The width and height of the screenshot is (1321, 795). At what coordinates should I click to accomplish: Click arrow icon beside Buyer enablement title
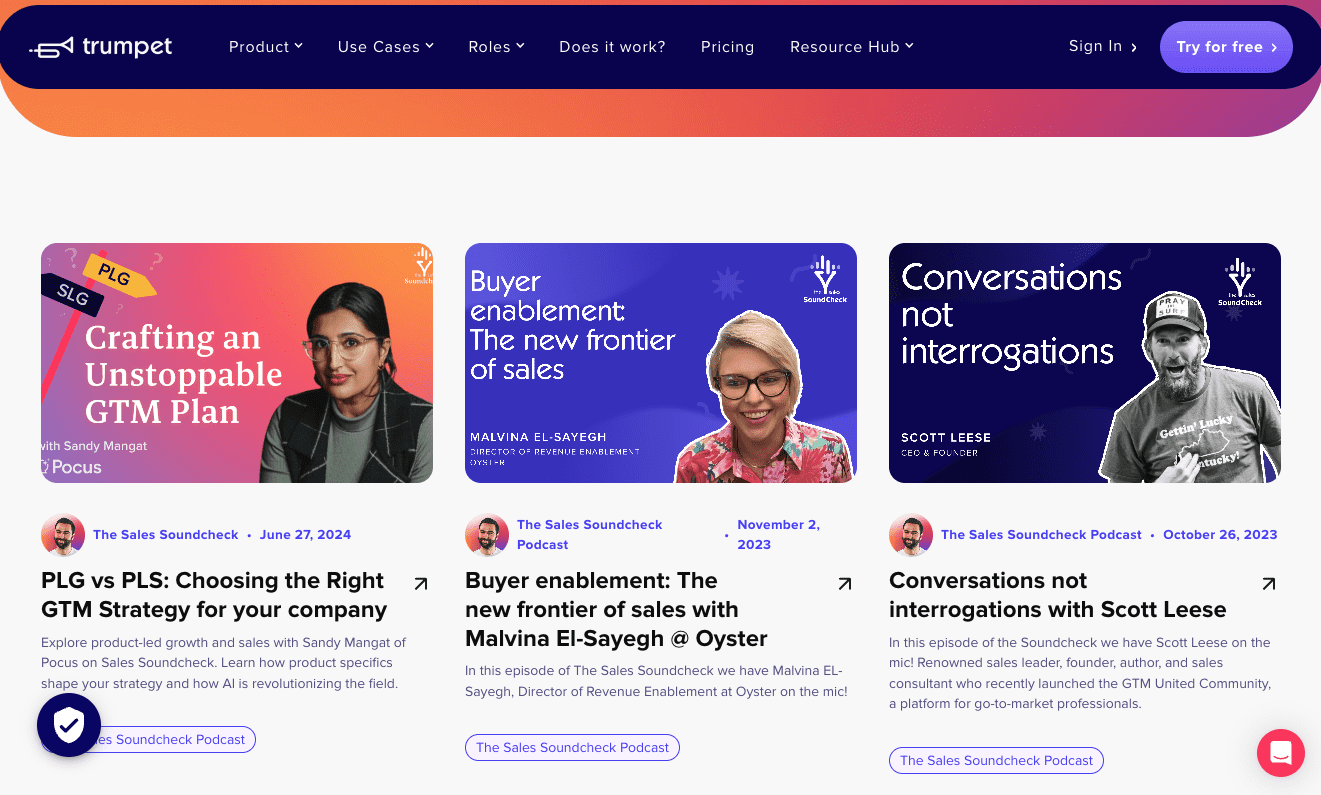(845, 583)
